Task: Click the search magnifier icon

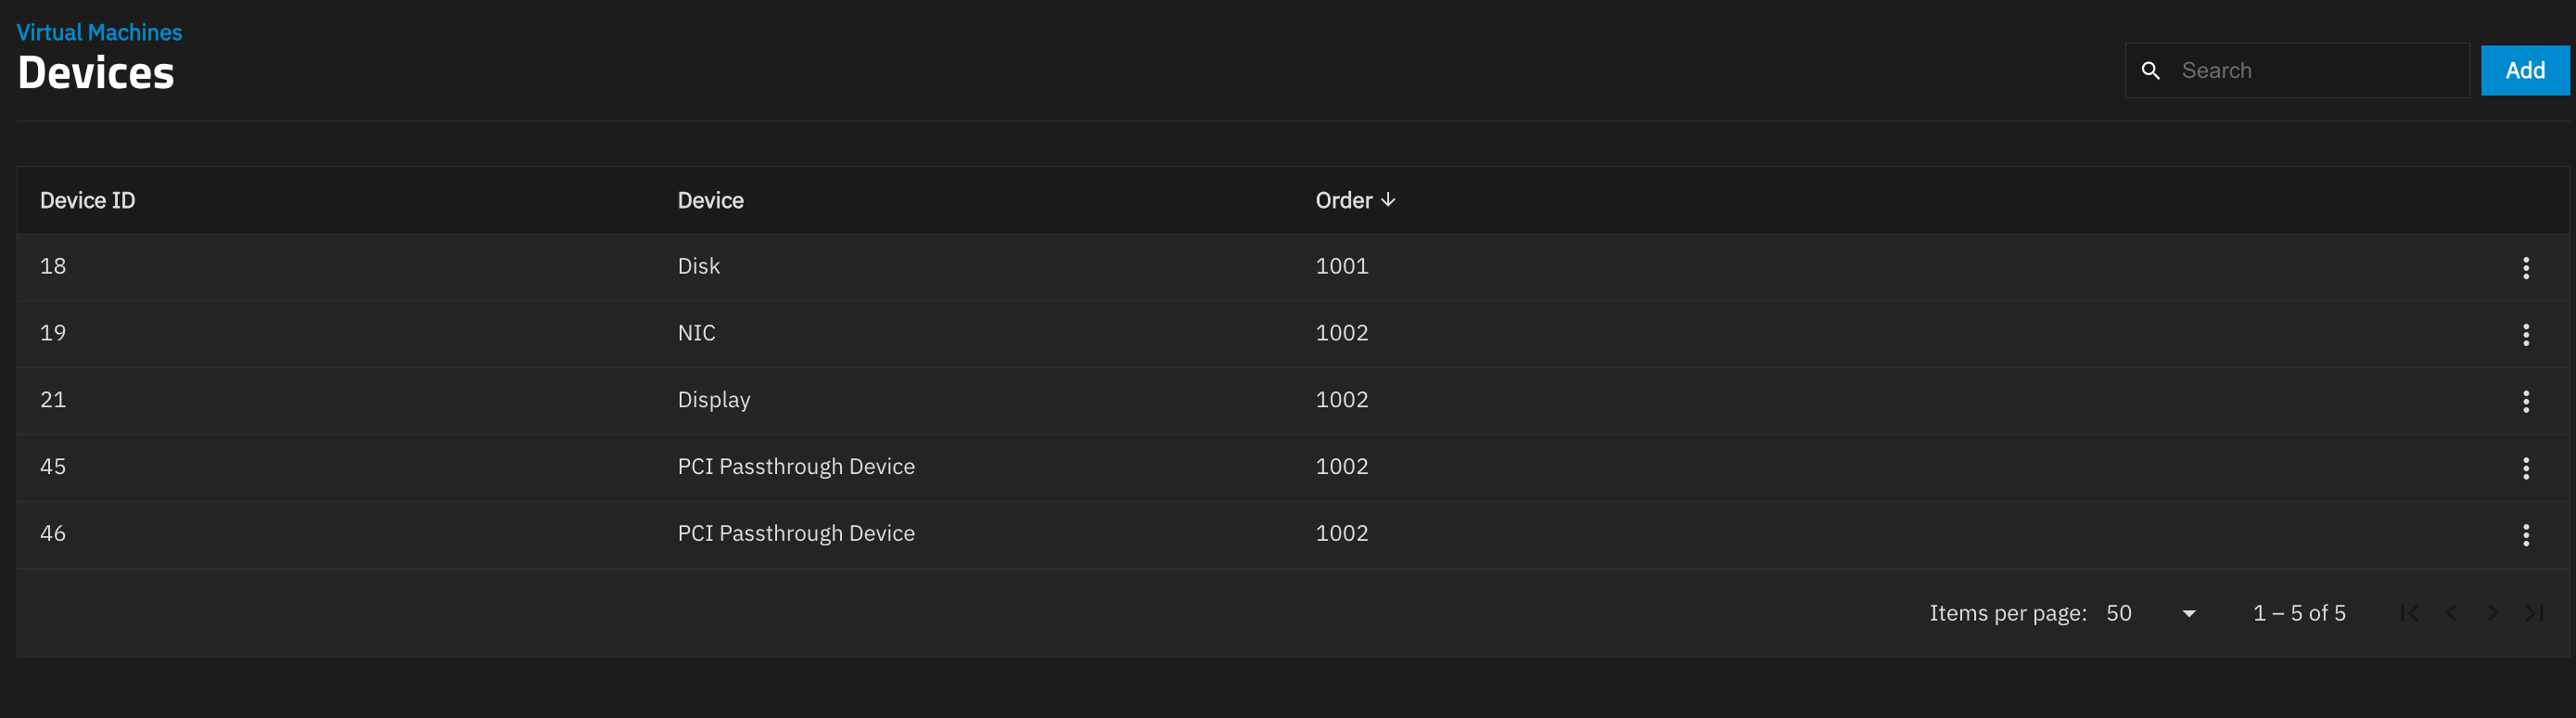Action: (2151, 71)
